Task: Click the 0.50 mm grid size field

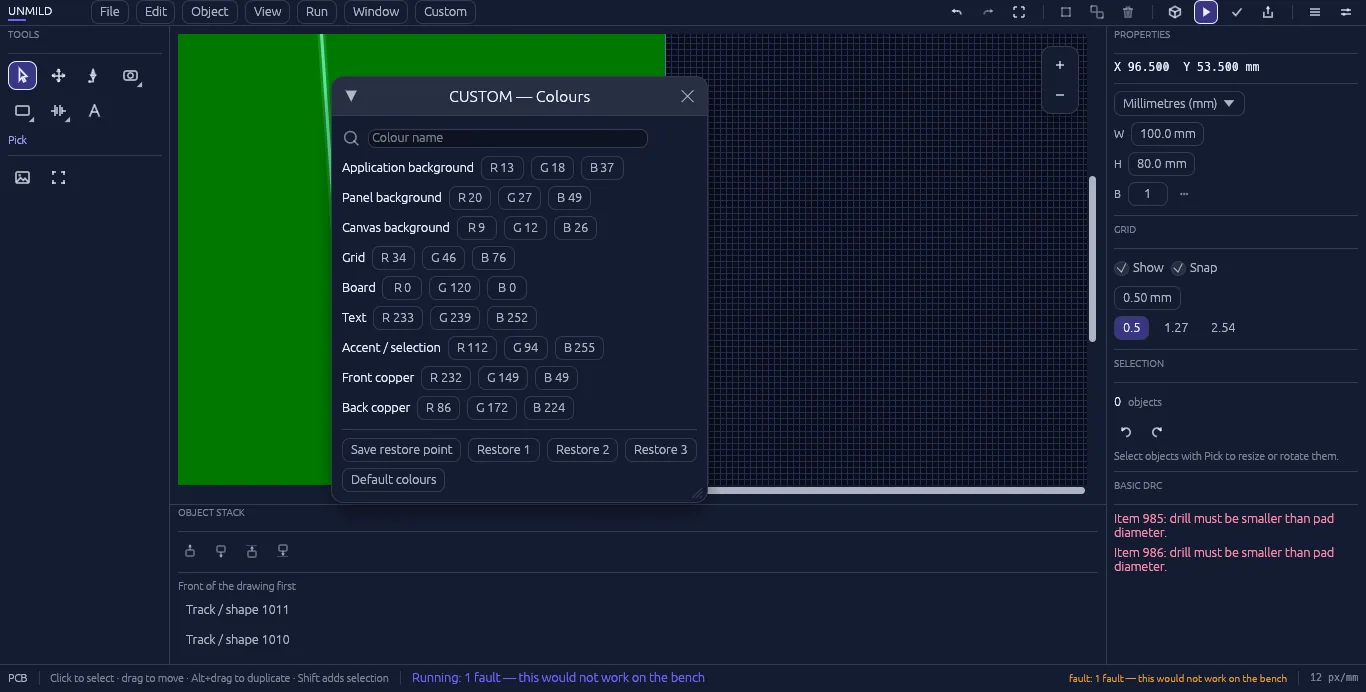Action: [x=1147, y=298]
